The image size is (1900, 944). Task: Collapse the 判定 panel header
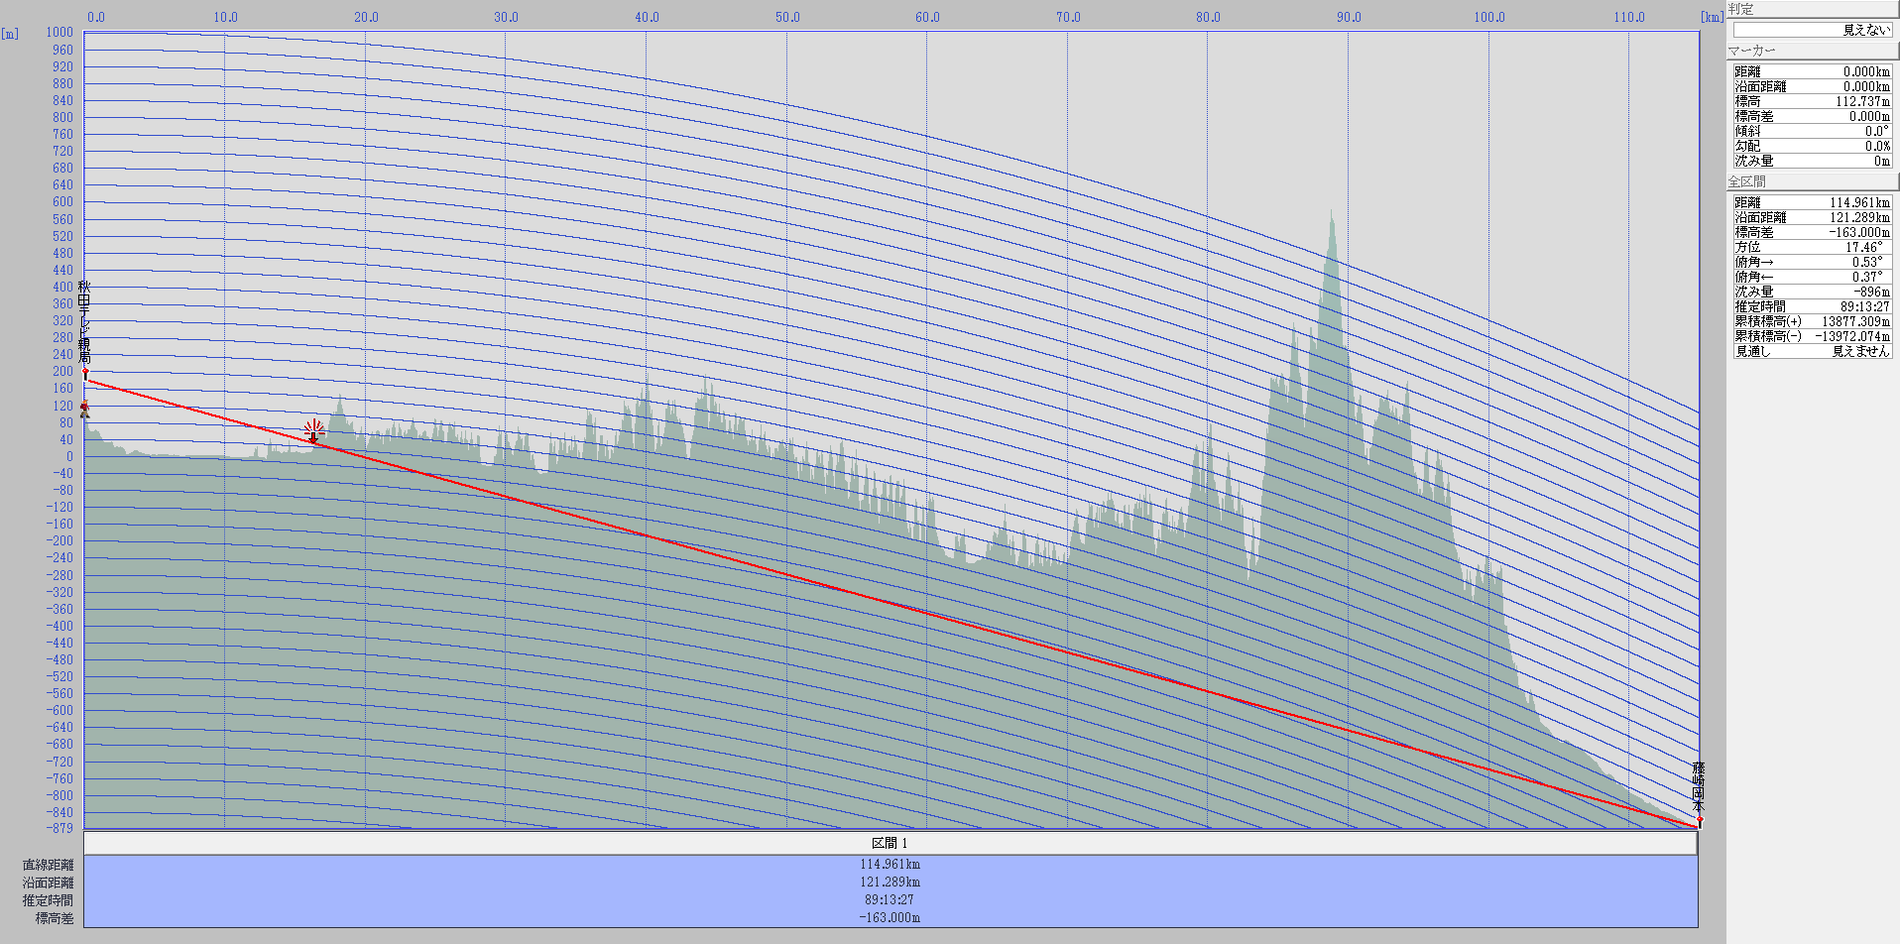pos(1811,9)
